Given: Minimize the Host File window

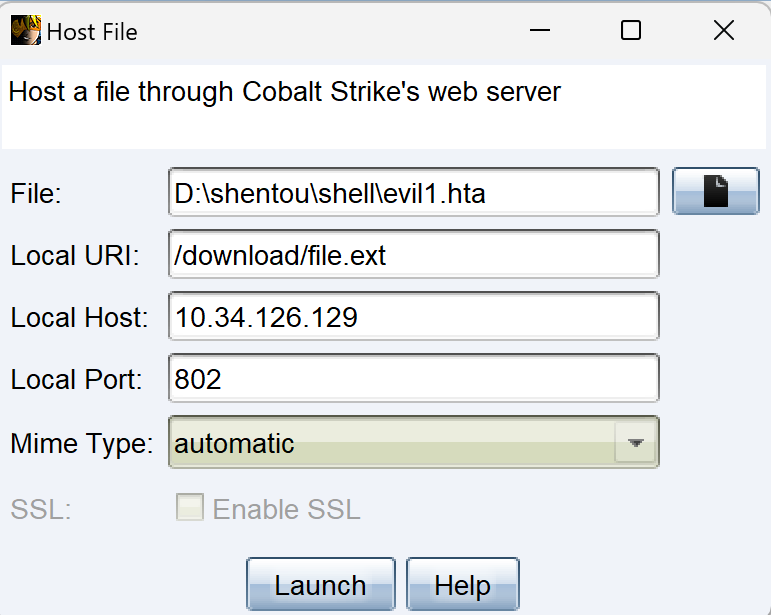Looking at the screenshot, I should tap(539, 30).
